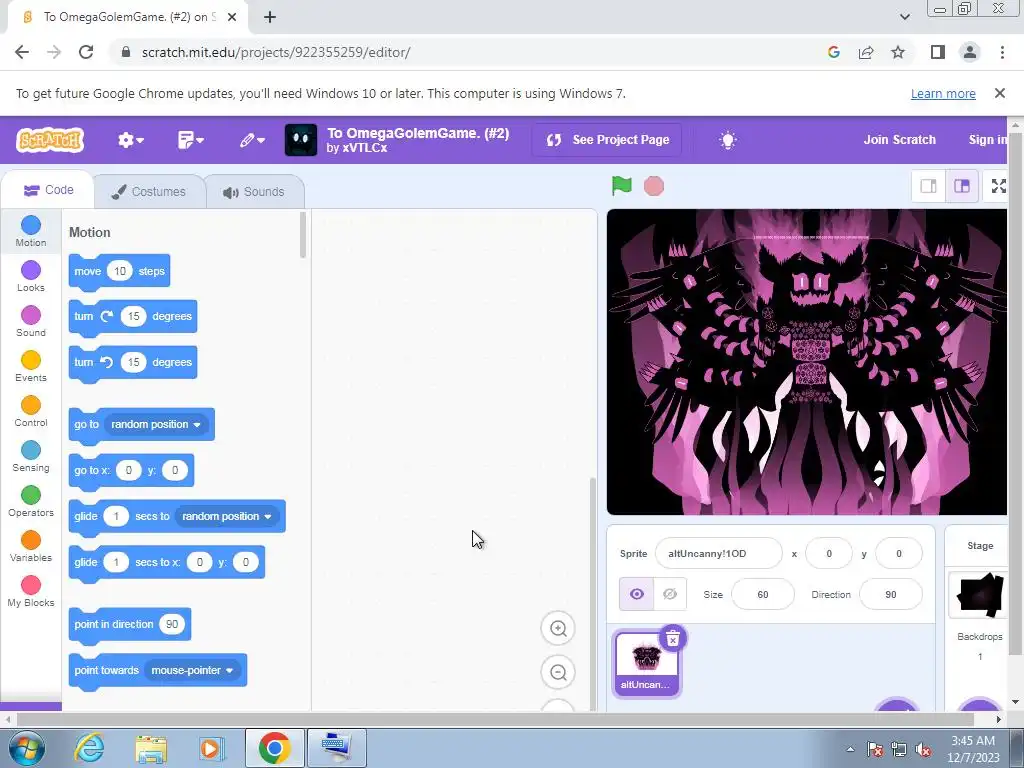Click x value in 'go to x' block

tap(129, 470)
